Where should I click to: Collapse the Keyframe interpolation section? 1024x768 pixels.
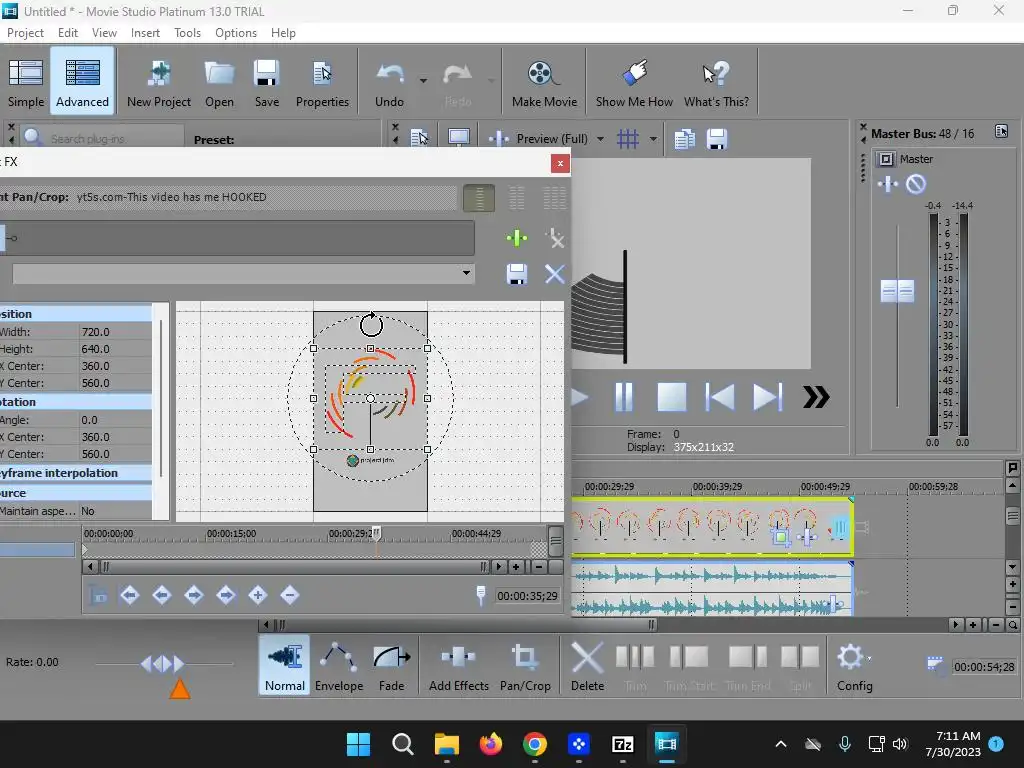76,473
